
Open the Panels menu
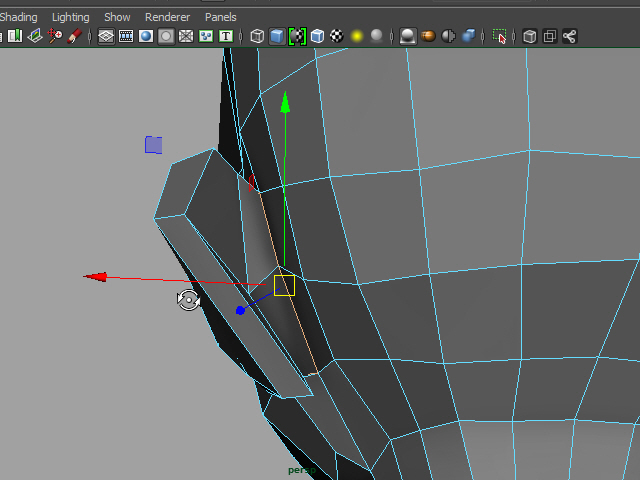(x=221, y=17)
